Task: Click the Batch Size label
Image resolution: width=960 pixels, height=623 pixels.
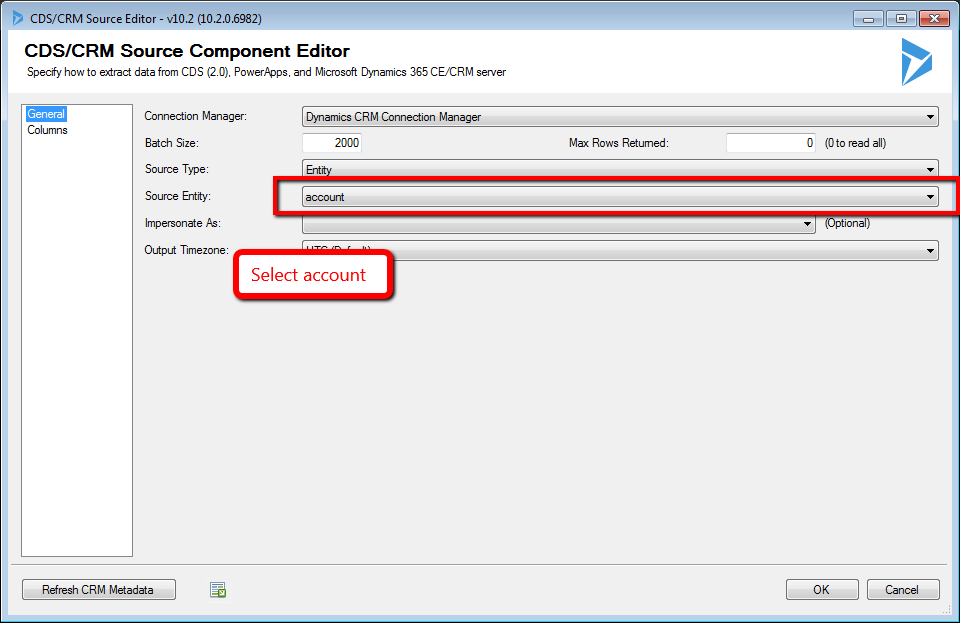Action: (x=171, y=143)
